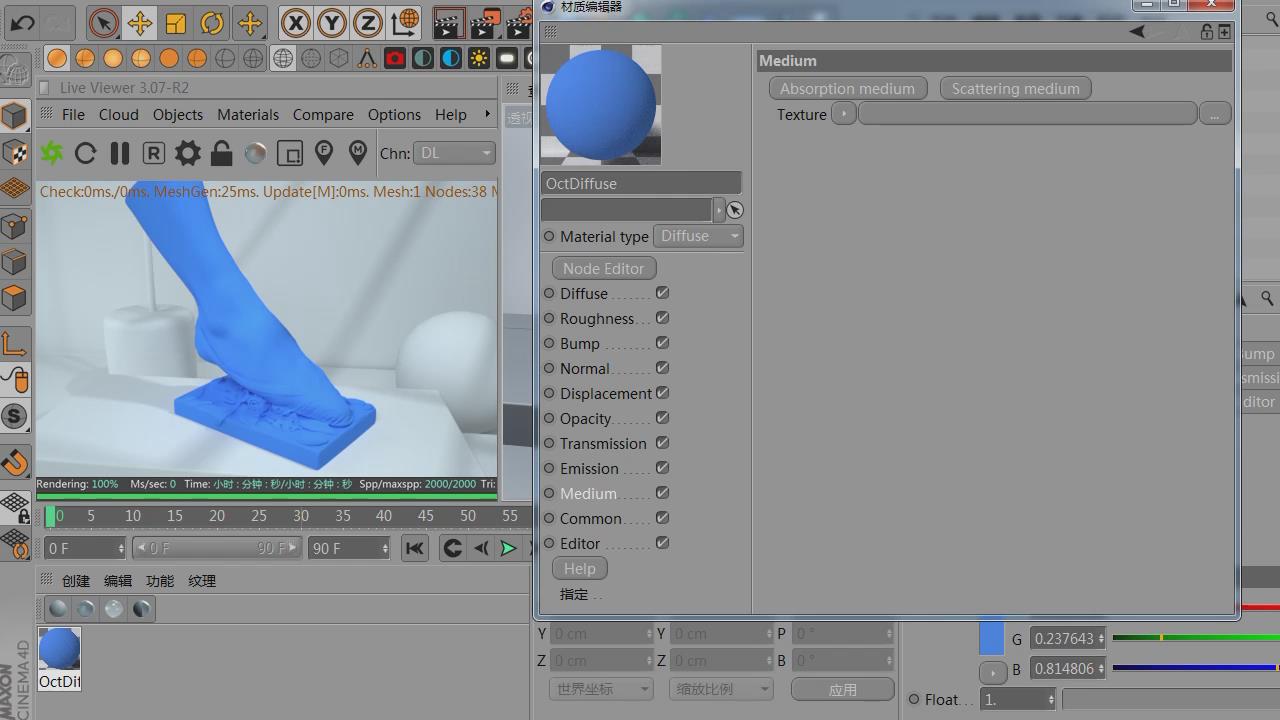The image size is (1280, 720).
Task: Open the Compare menu
Action: coord(323,115)
